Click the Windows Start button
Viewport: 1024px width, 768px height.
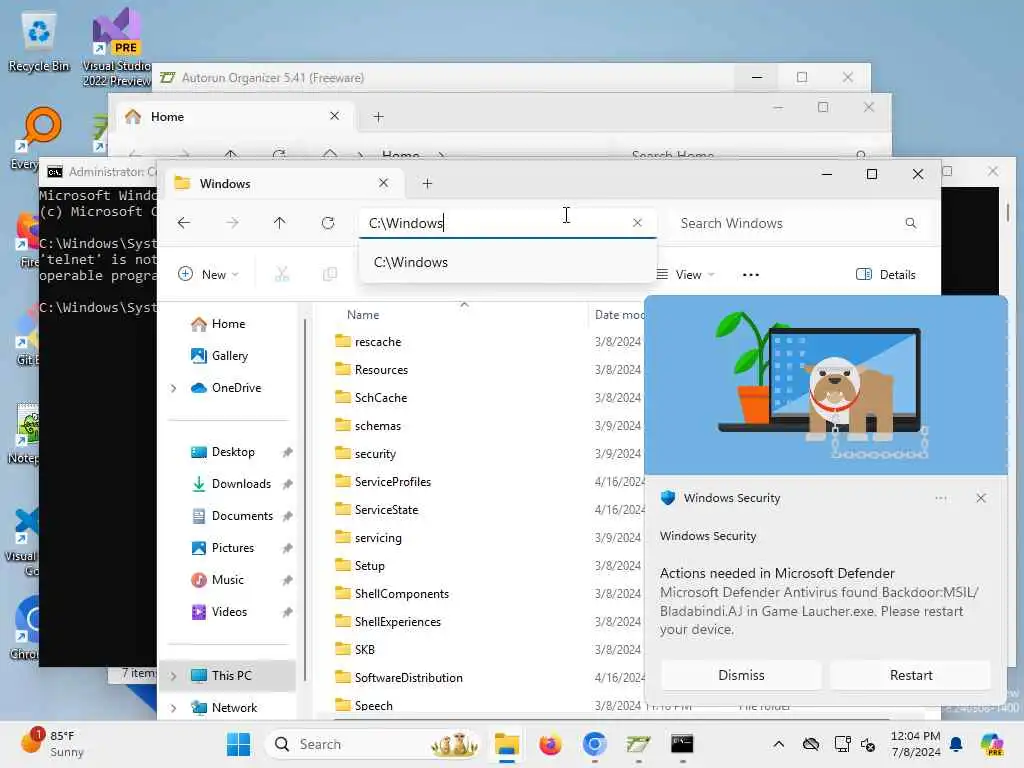(238, 744)
